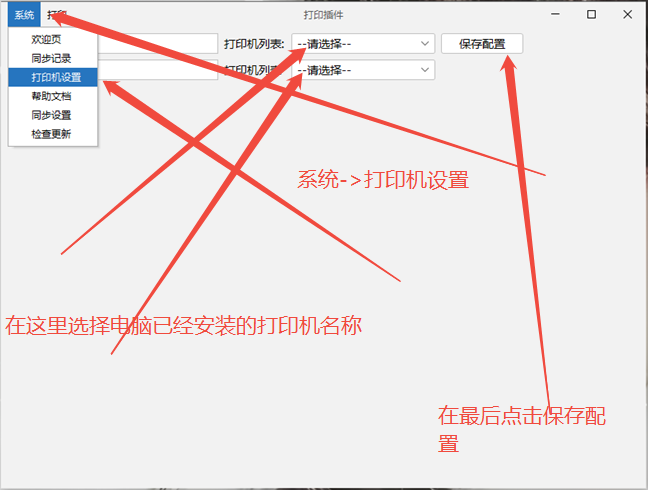
Task: Select 检查更新 menu item
Action: click(53, 134)
